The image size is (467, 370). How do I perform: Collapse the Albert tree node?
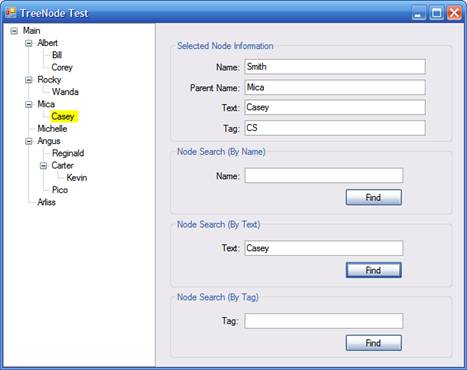(x=29, y=43)
